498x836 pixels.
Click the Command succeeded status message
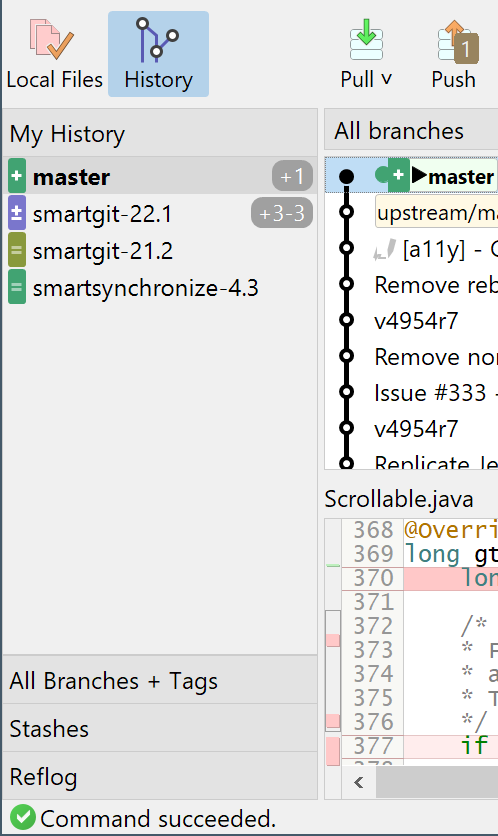pyautogui.click(x=158, y=818)
